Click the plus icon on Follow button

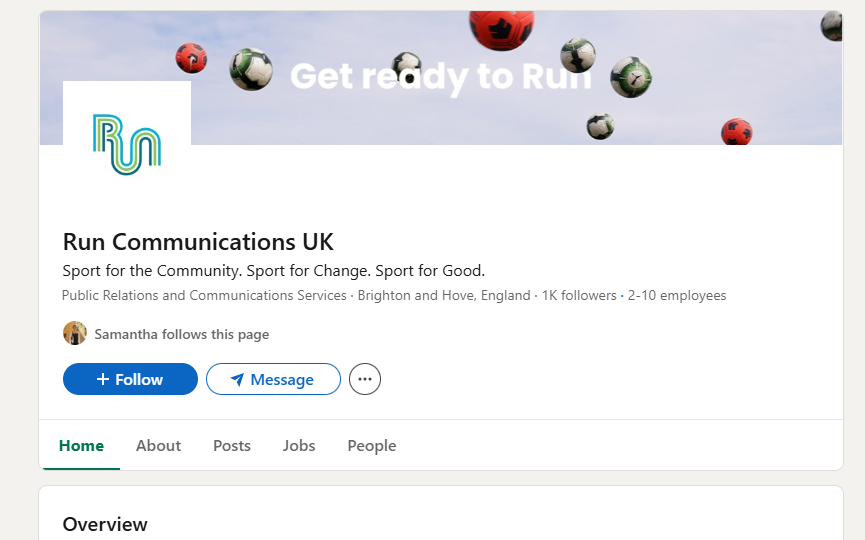tap(102, 380)
